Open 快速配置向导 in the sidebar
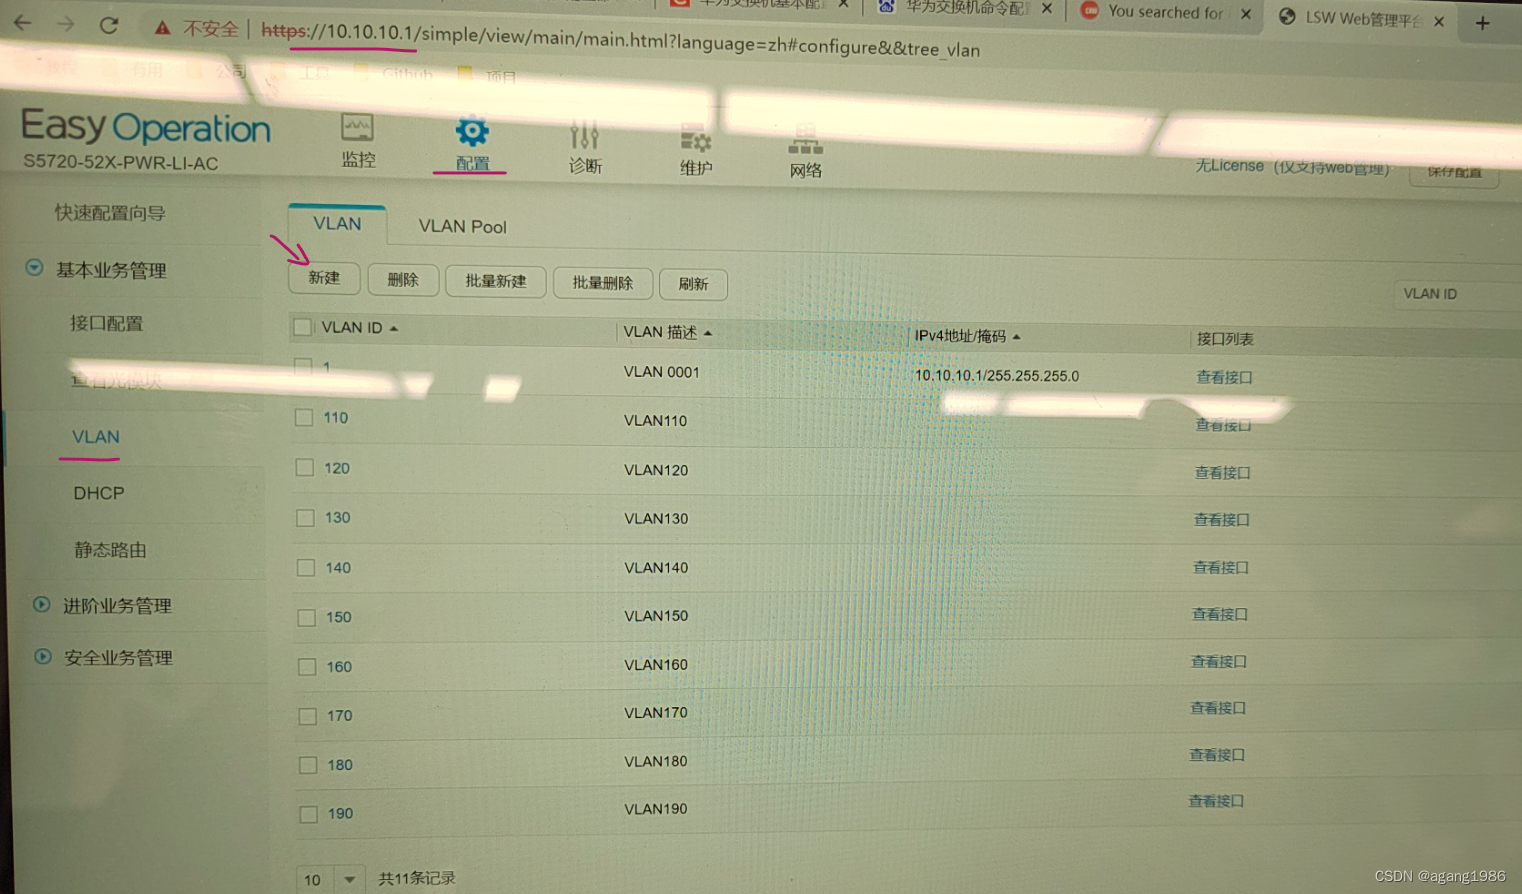This screenshot has height=894, width=1522. point(110,212)
